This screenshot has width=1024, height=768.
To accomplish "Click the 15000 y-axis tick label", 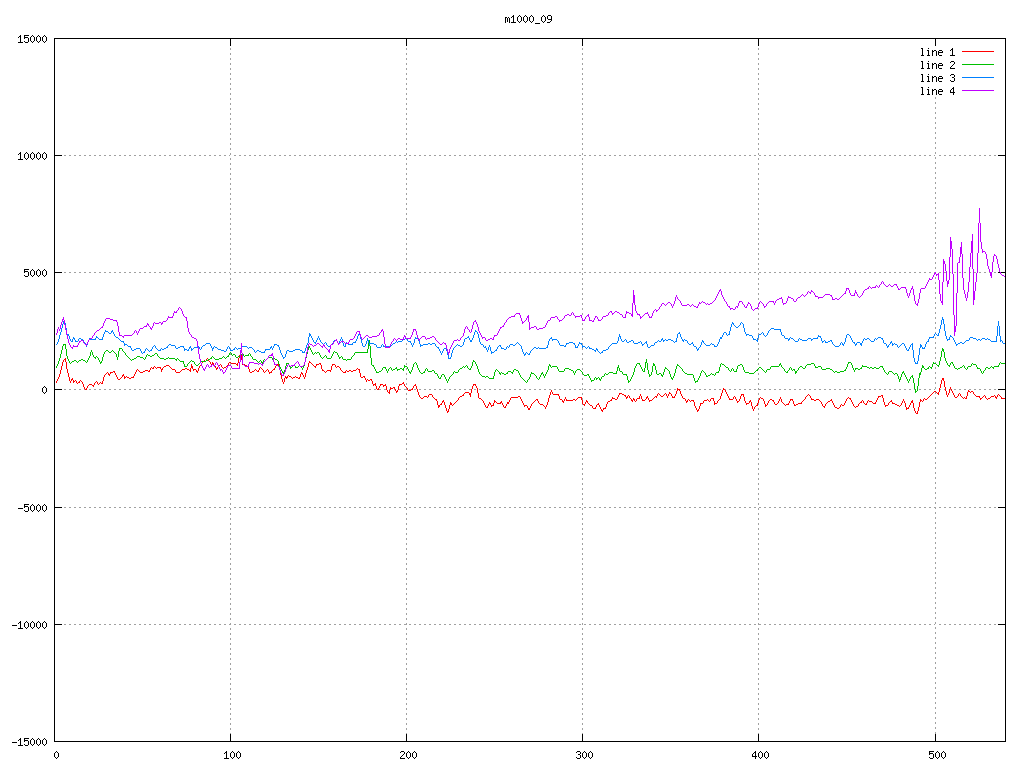I will 32,39.
